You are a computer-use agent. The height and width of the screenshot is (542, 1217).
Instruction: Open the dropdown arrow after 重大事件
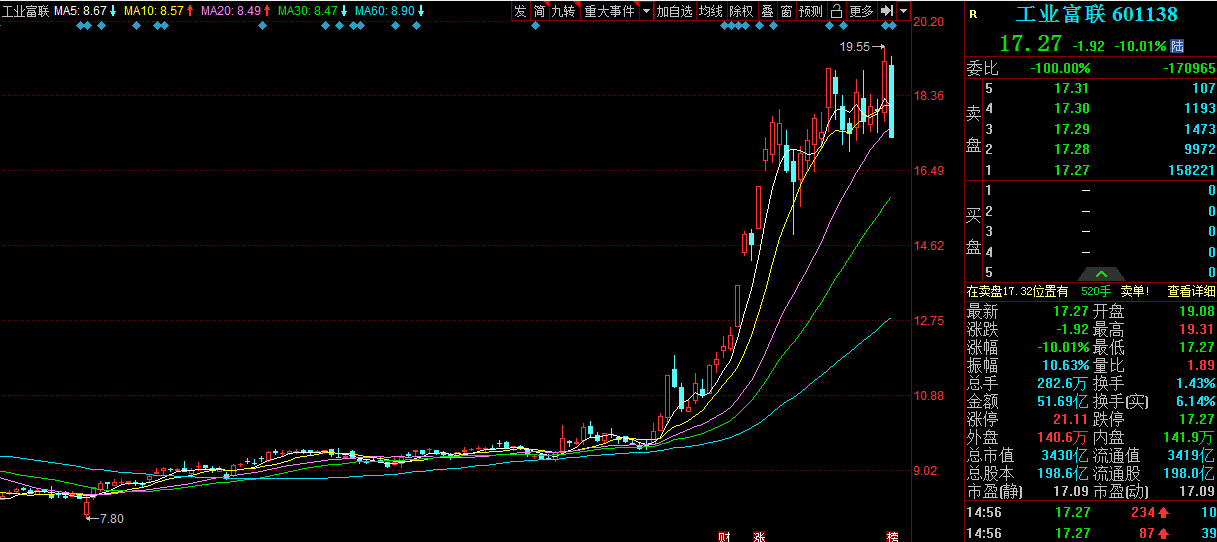click(646, 11)
